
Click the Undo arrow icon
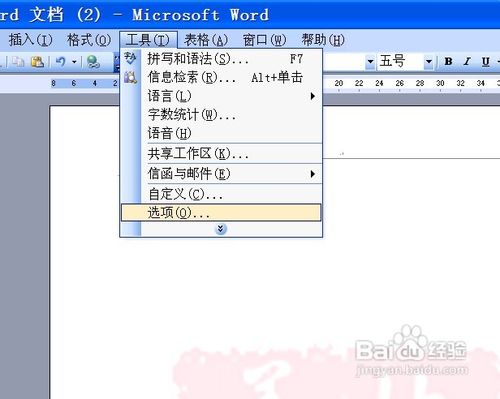[61, 62]
